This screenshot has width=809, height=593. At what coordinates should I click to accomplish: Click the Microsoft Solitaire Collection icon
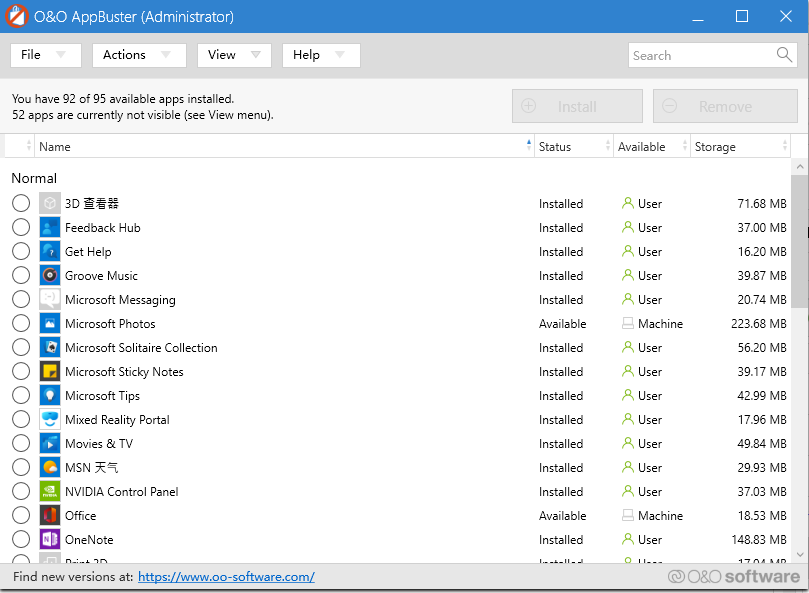pyautogui.click(x=50, y=347)
